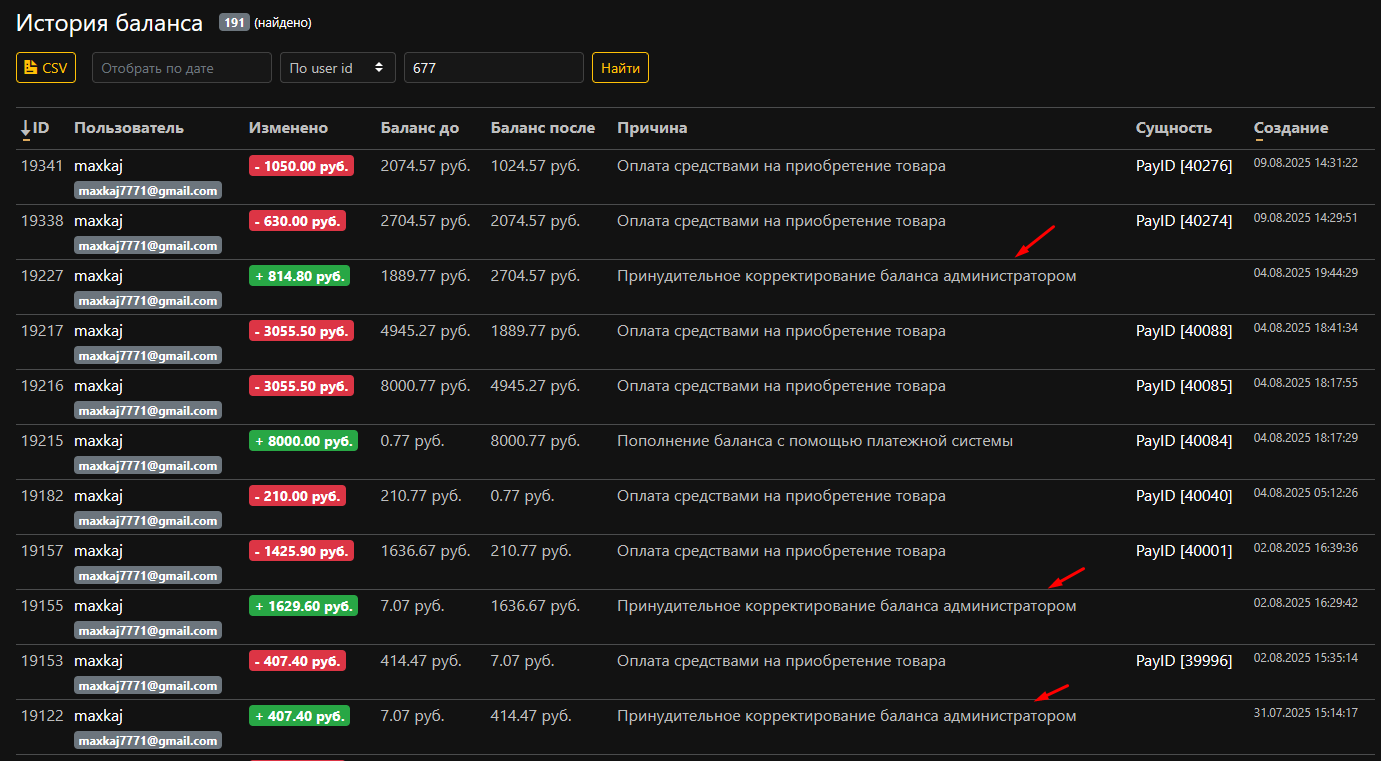Select the ID cell 19217

tap(42, 331)
